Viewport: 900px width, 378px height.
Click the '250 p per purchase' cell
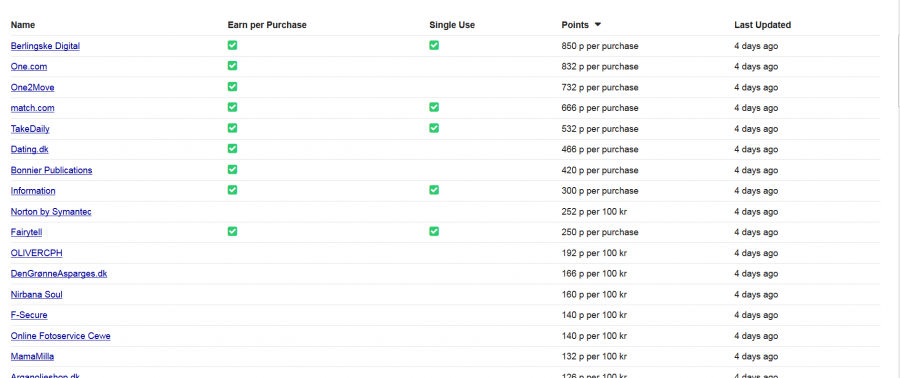(x=600, y=232)
